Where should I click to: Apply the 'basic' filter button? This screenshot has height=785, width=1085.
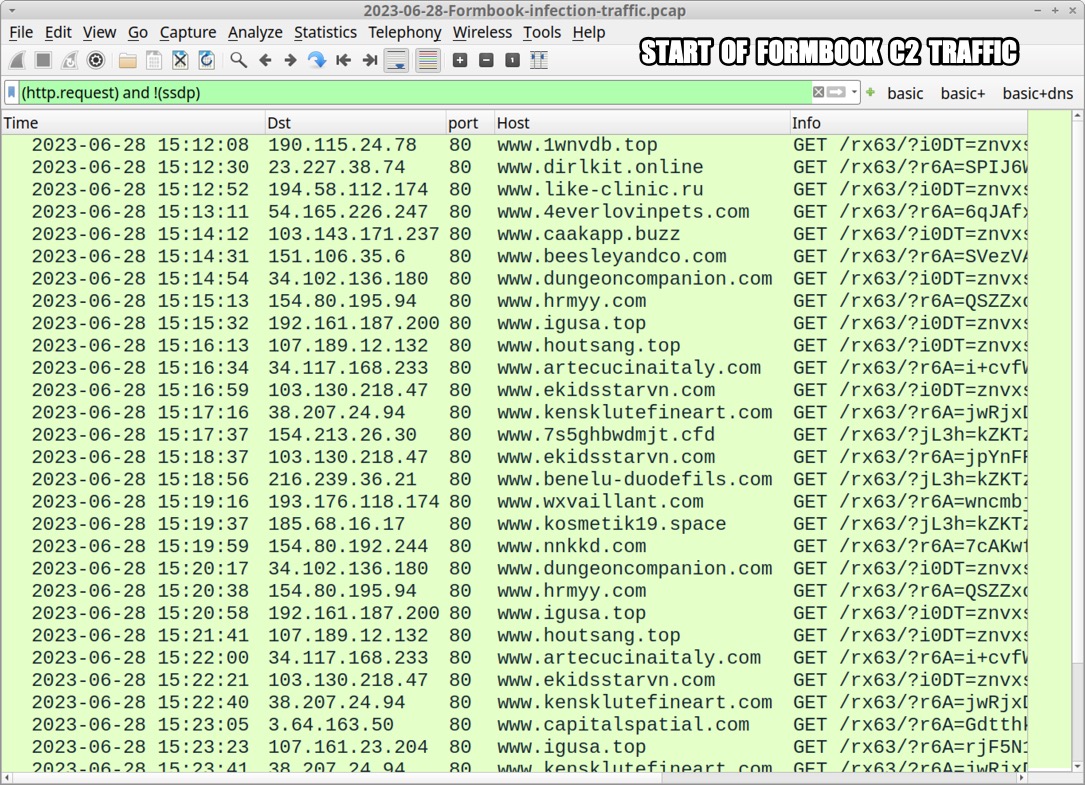[x=905, y=93]
